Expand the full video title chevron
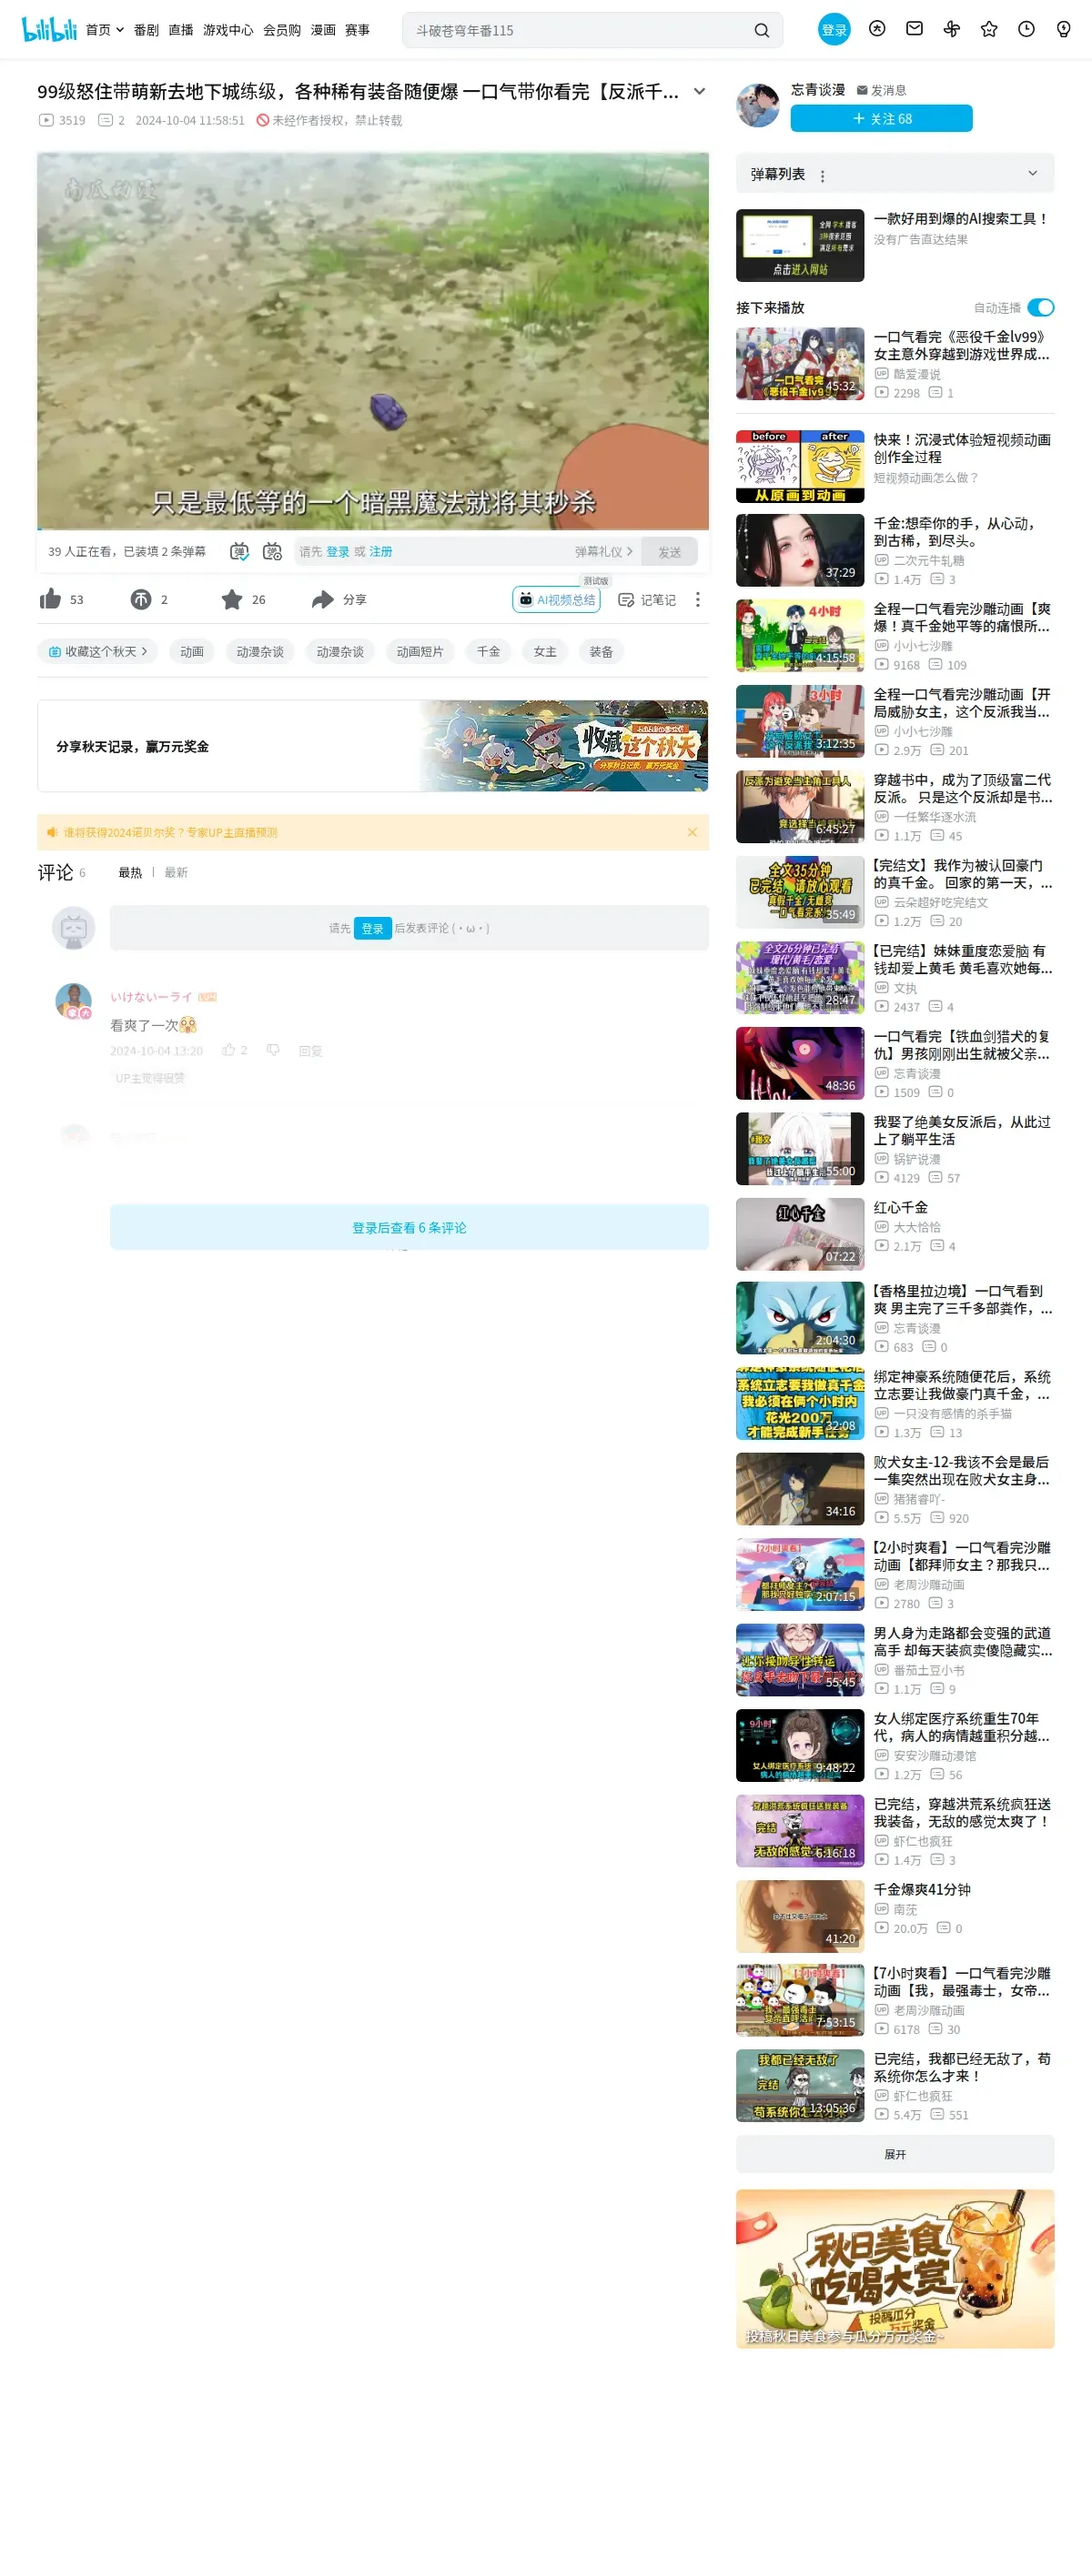The height and width of the screenshot is (2576, 1092). 700,91
